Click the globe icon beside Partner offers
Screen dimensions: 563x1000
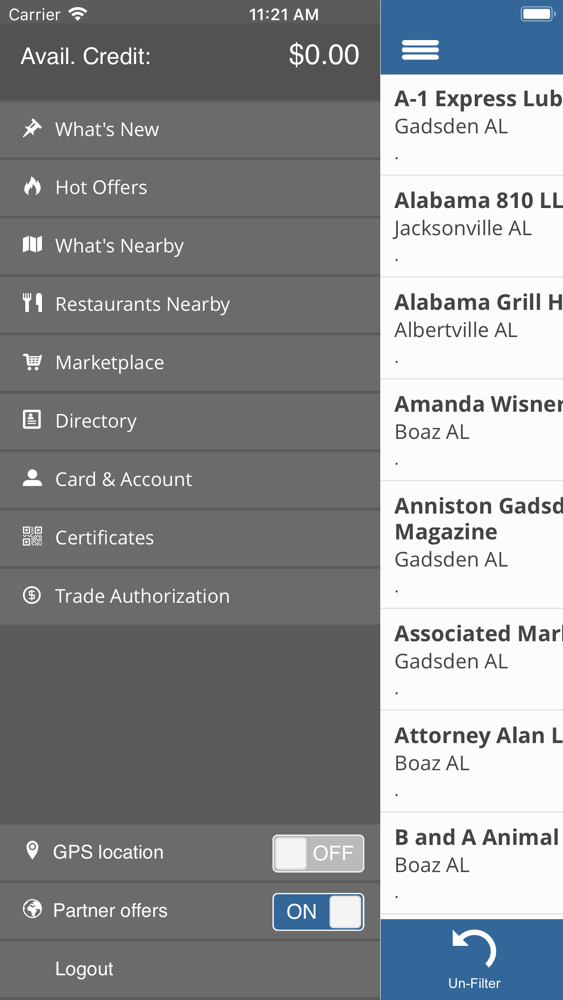click(x=32, y=909)
